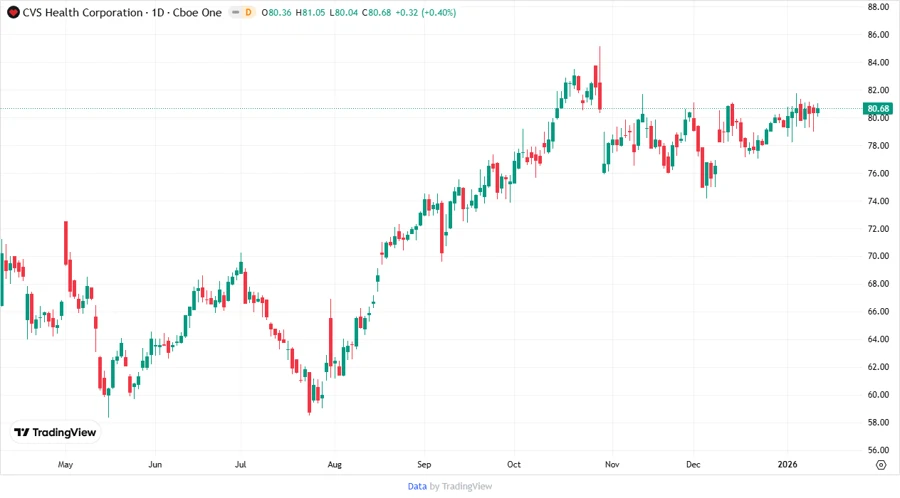
Task: Click the Jun label on time axis
Action: coord(155,465)
